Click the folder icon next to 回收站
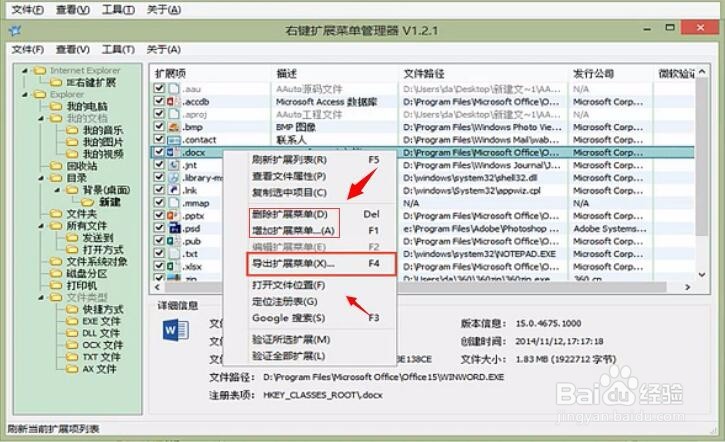Image resolution: width=725 pixels, height=442 pixels. pyautogui.click(x=56, y=166)
